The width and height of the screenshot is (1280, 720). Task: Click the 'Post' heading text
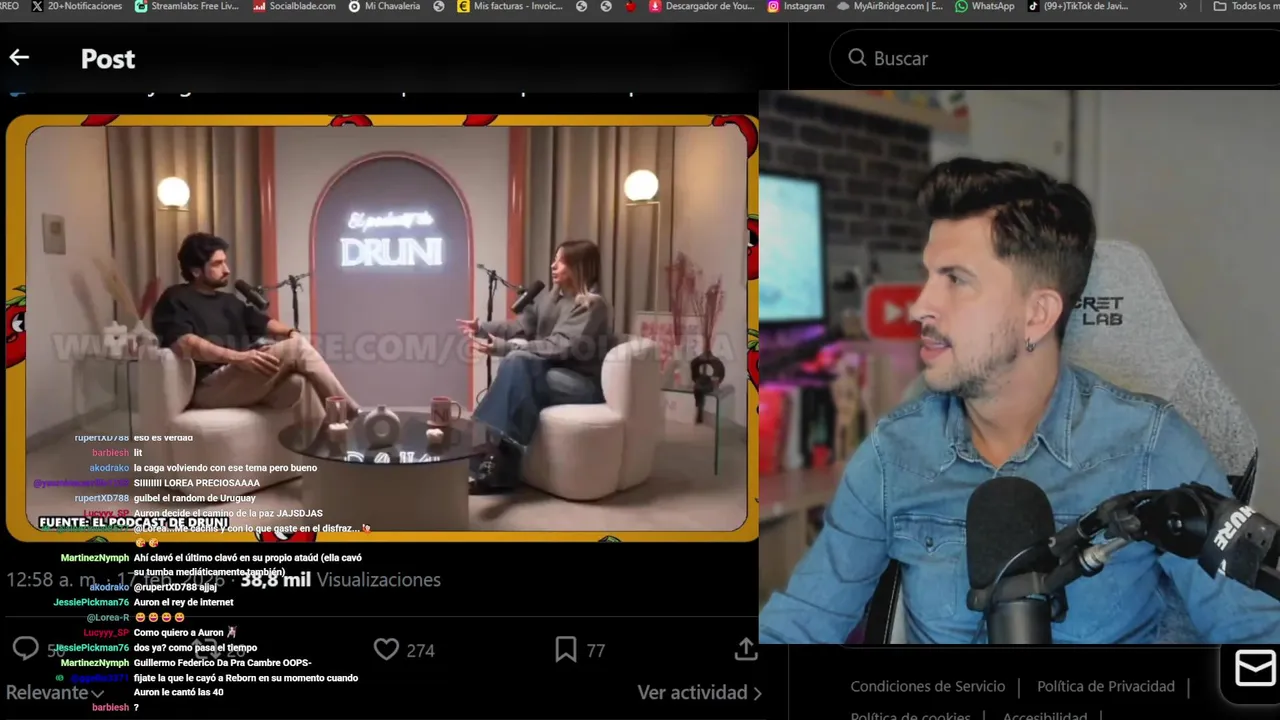pos(108,58)
